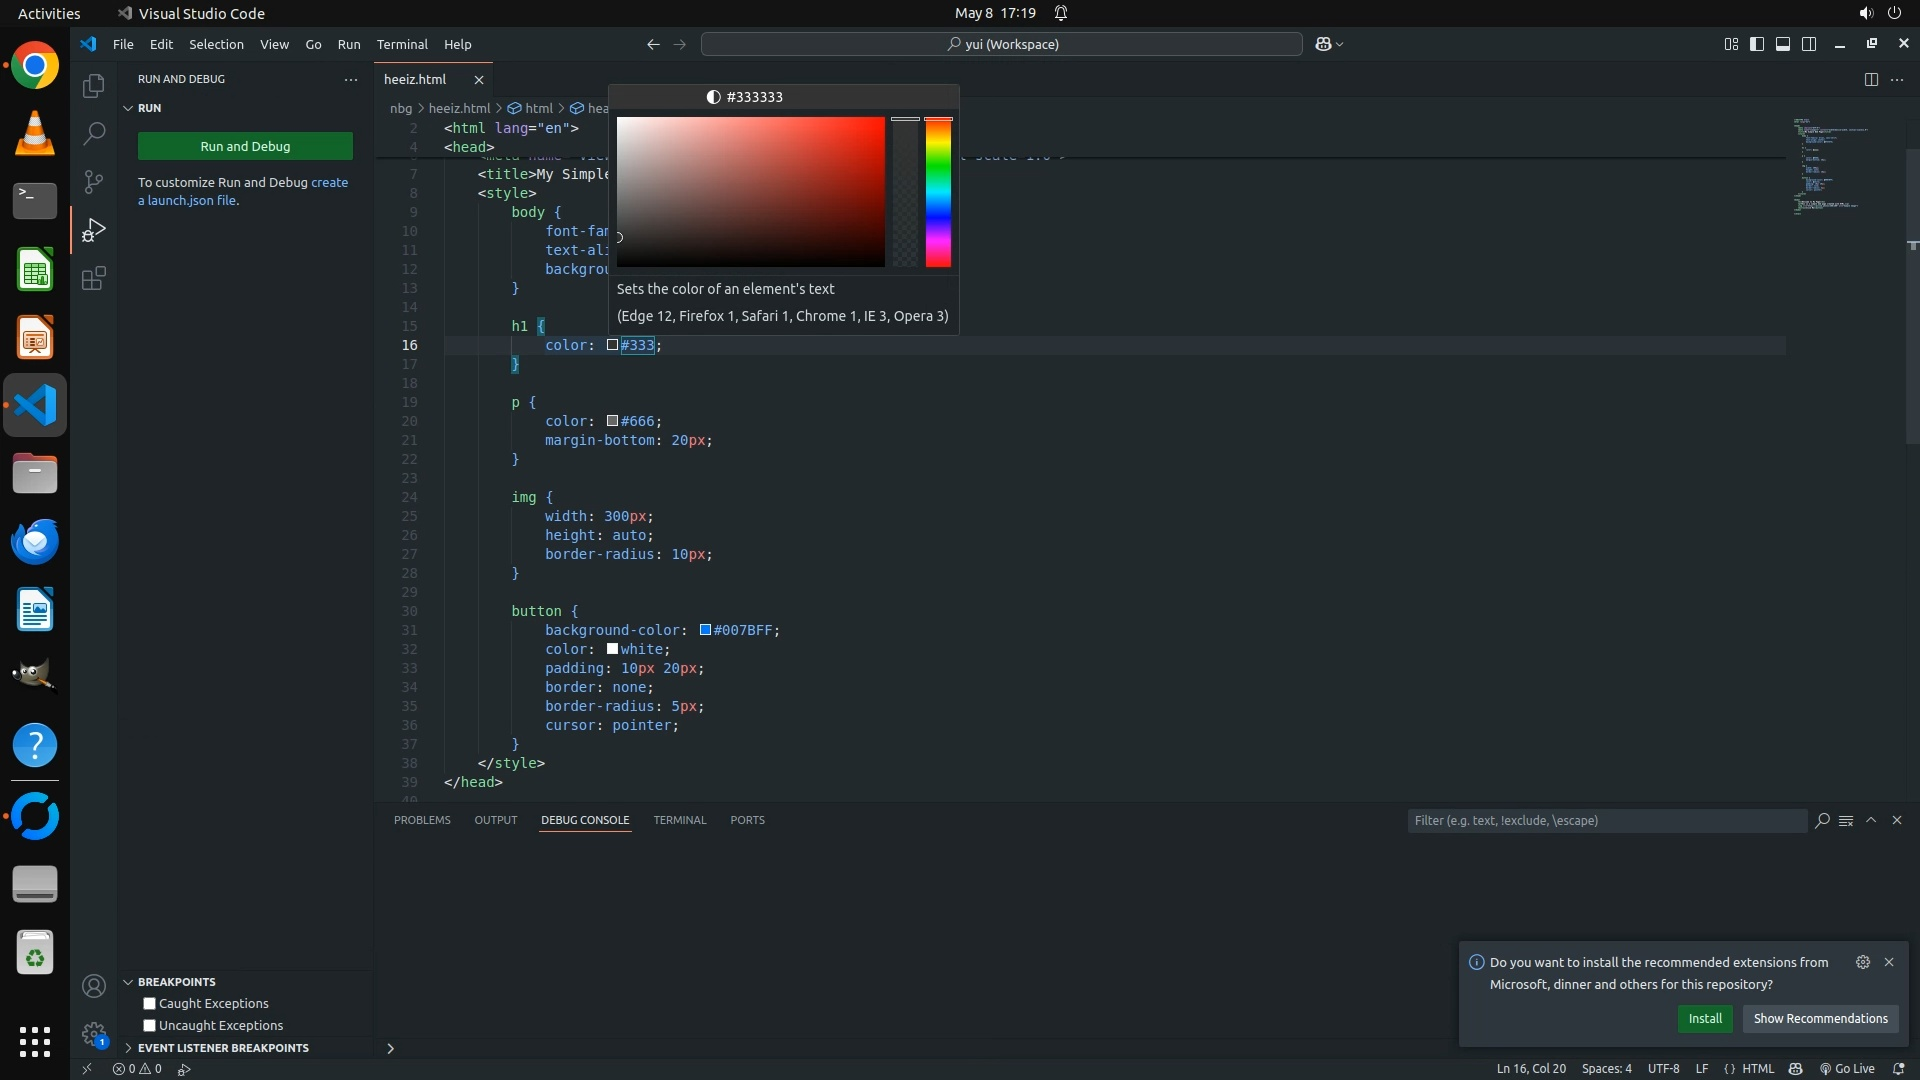Click Show Recommendations button
Screen dimensions: 1920x1080
point(1820,1018)
